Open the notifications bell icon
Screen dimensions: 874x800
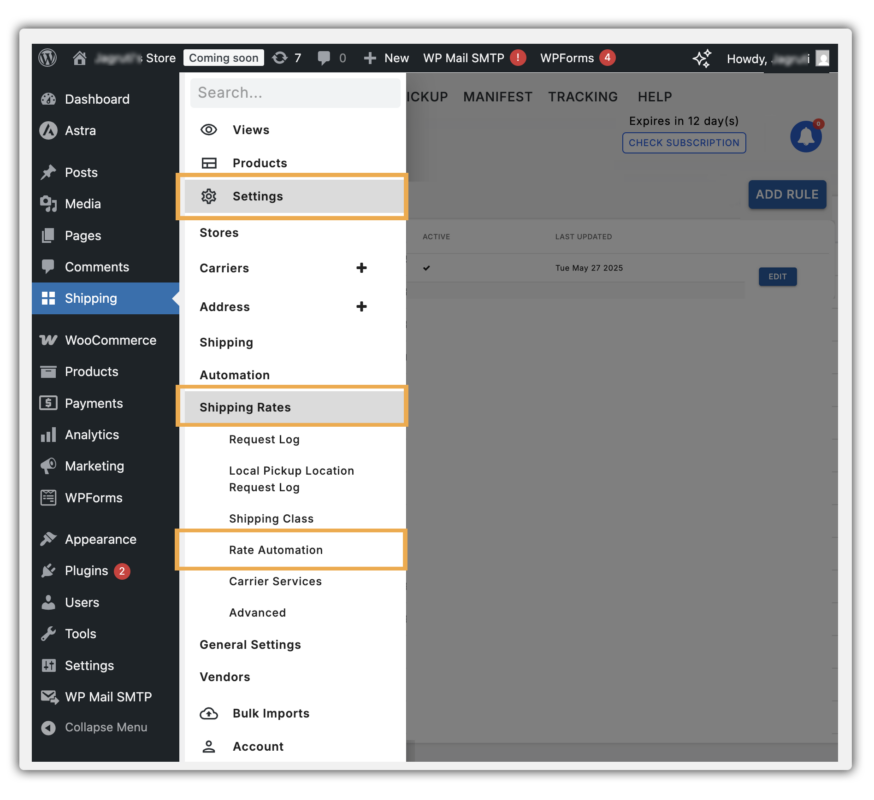point(806,136)
